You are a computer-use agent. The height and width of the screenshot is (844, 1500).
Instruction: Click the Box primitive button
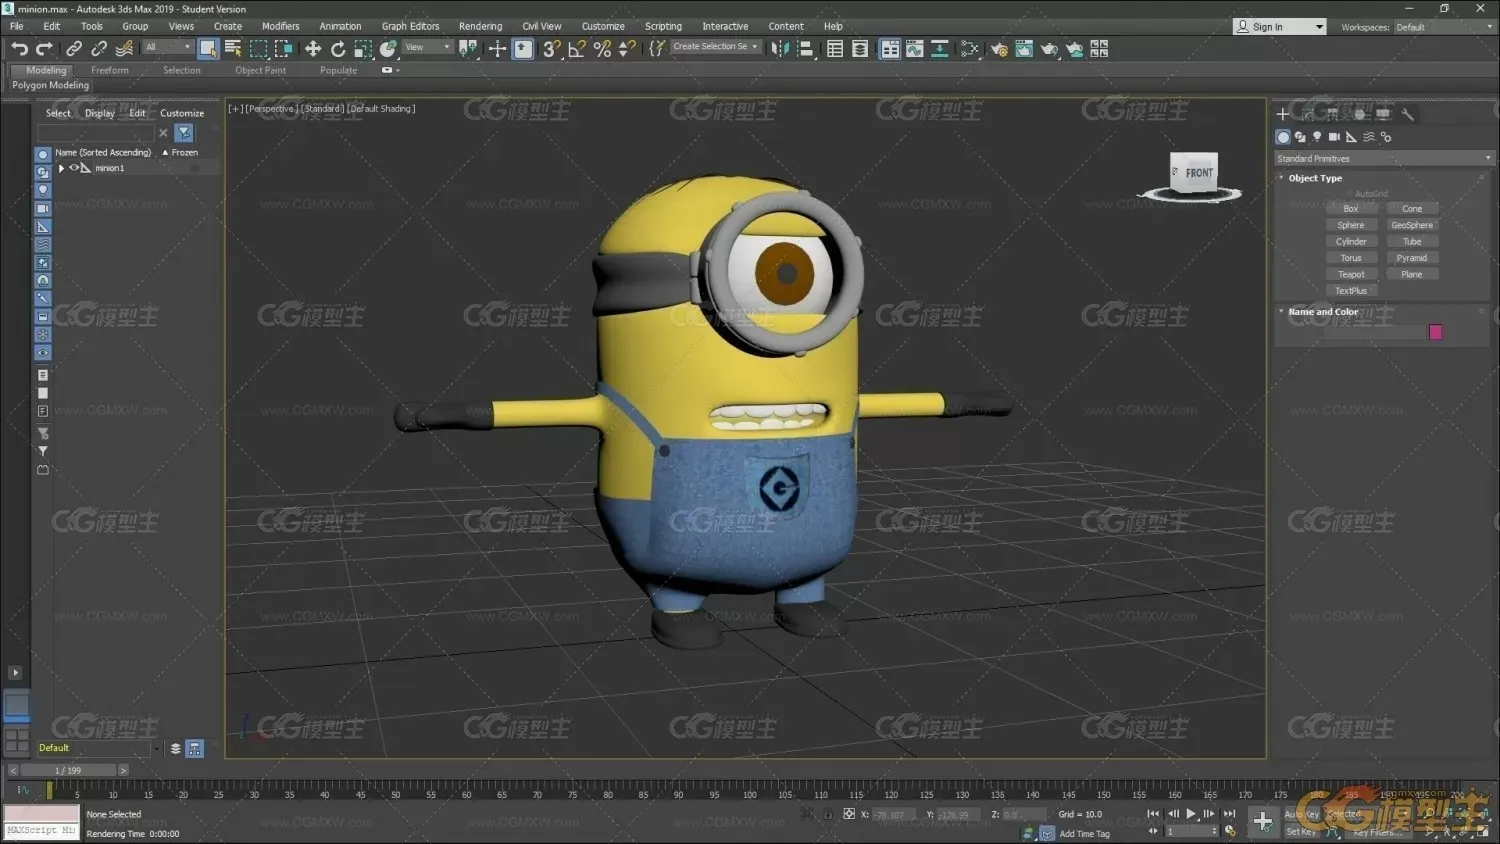[x=1351, y=209]
